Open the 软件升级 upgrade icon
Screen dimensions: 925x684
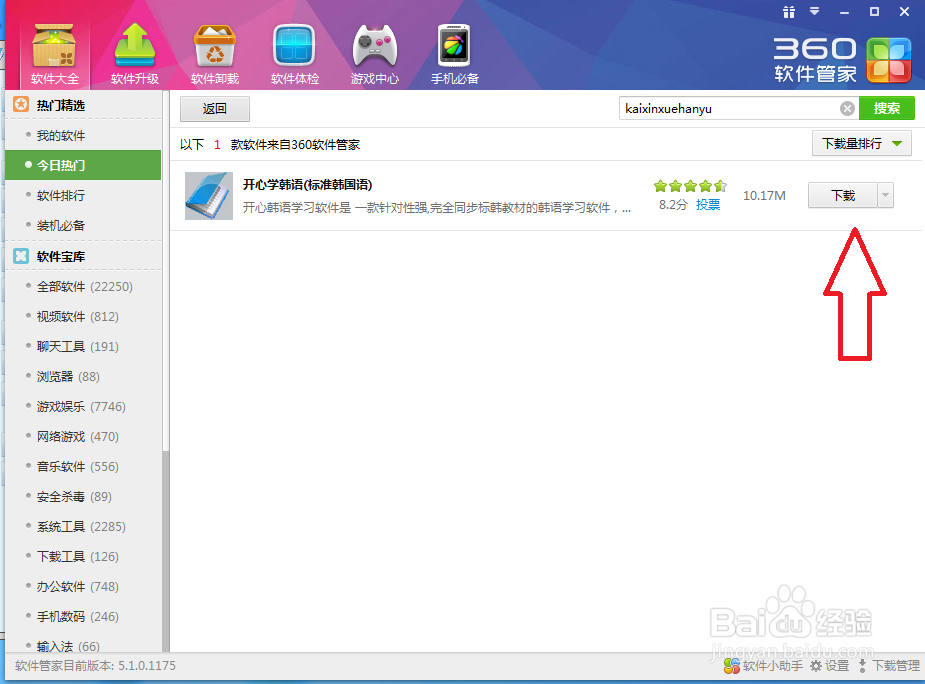[135, 54]
